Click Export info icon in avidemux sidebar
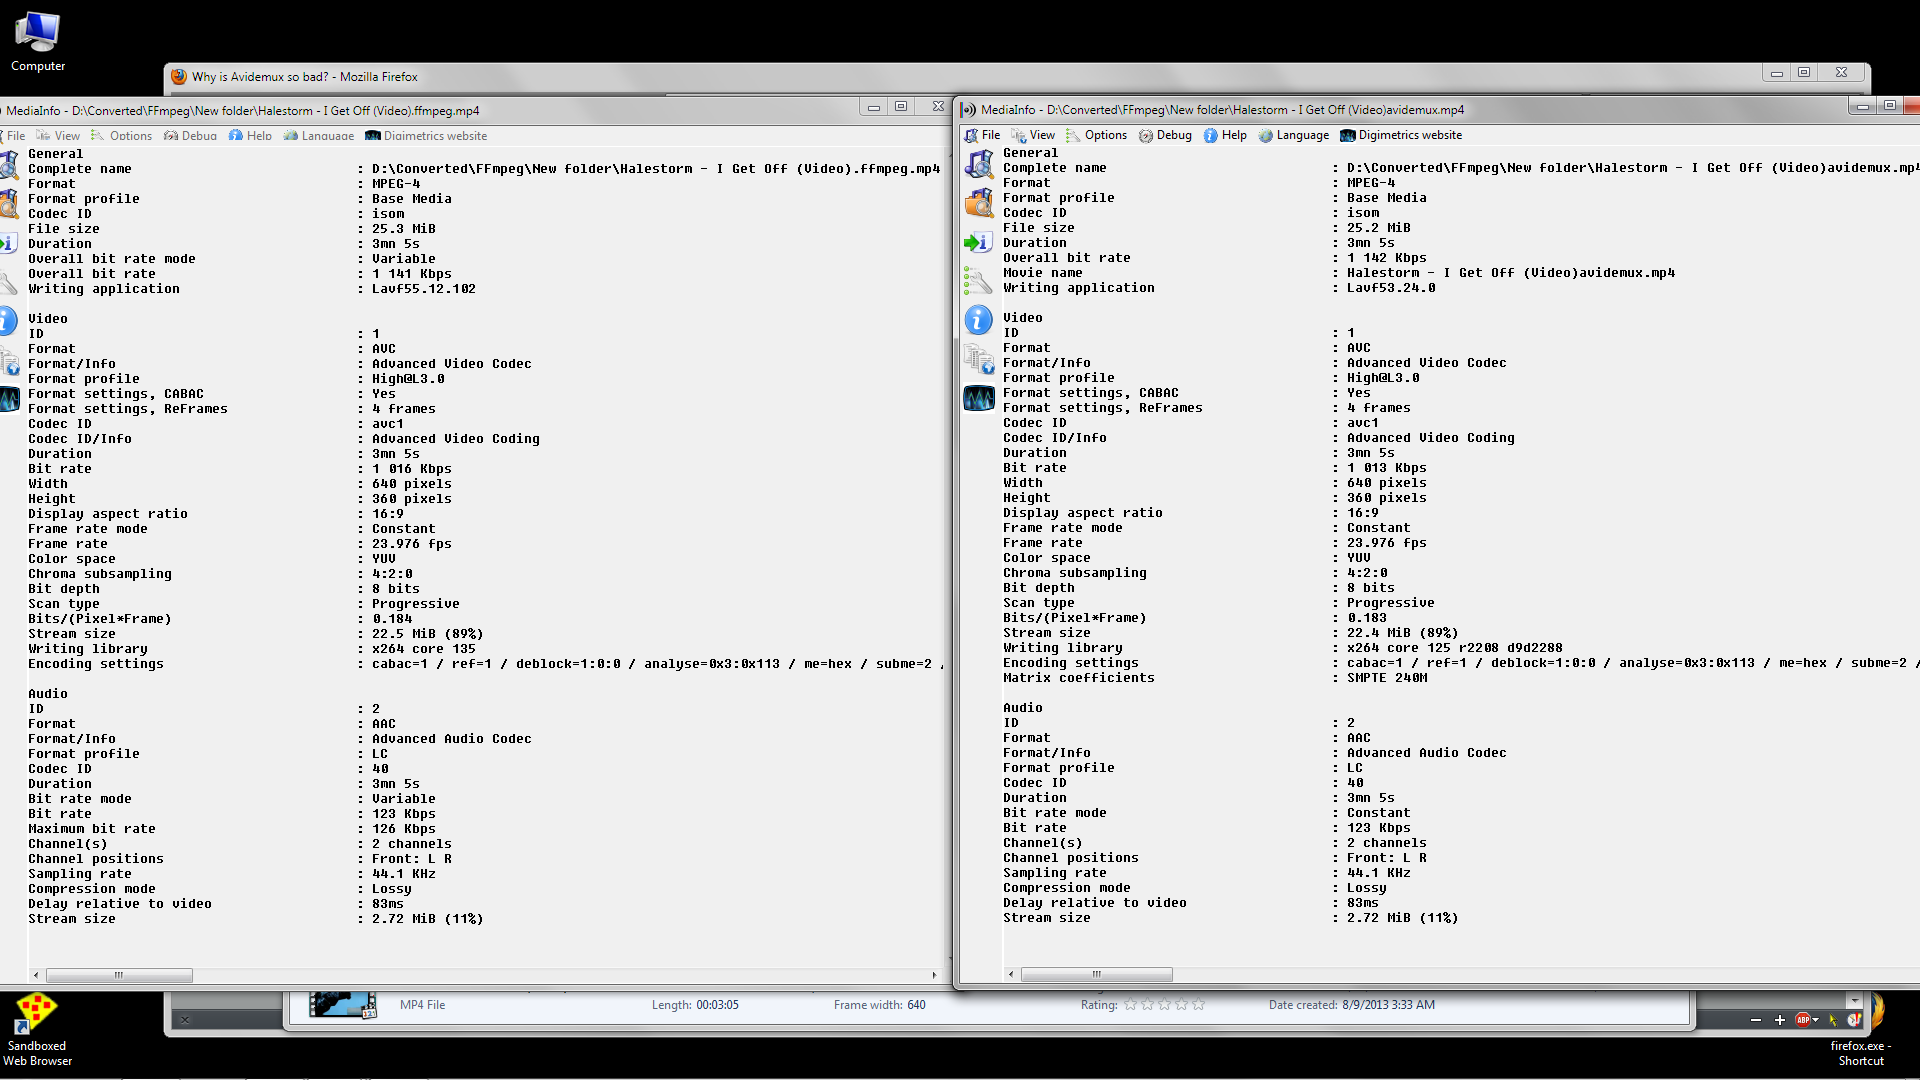This screenshot has width=1920, height=1080. click(x=979, y=242)
